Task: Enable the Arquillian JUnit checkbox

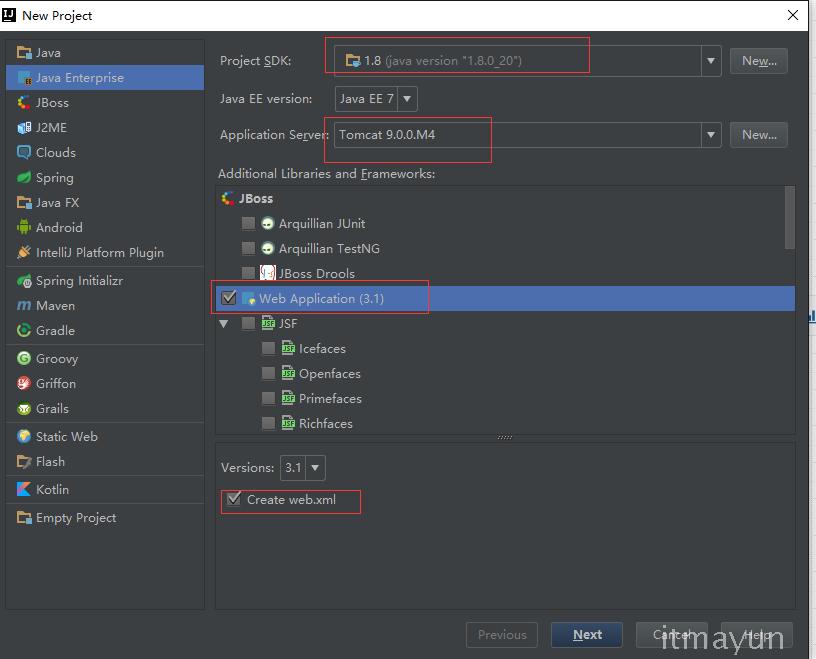Action: (x=248, y=223)
